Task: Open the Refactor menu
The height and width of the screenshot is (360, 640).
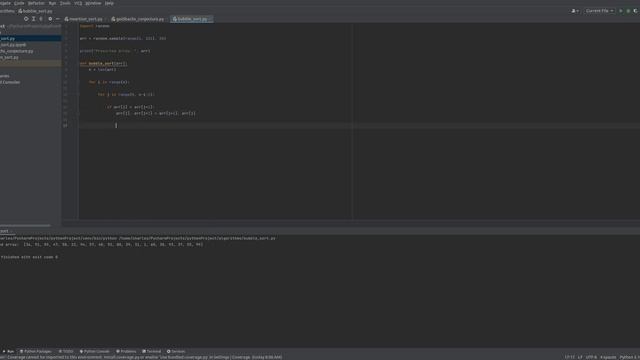Action: point(36,3)
